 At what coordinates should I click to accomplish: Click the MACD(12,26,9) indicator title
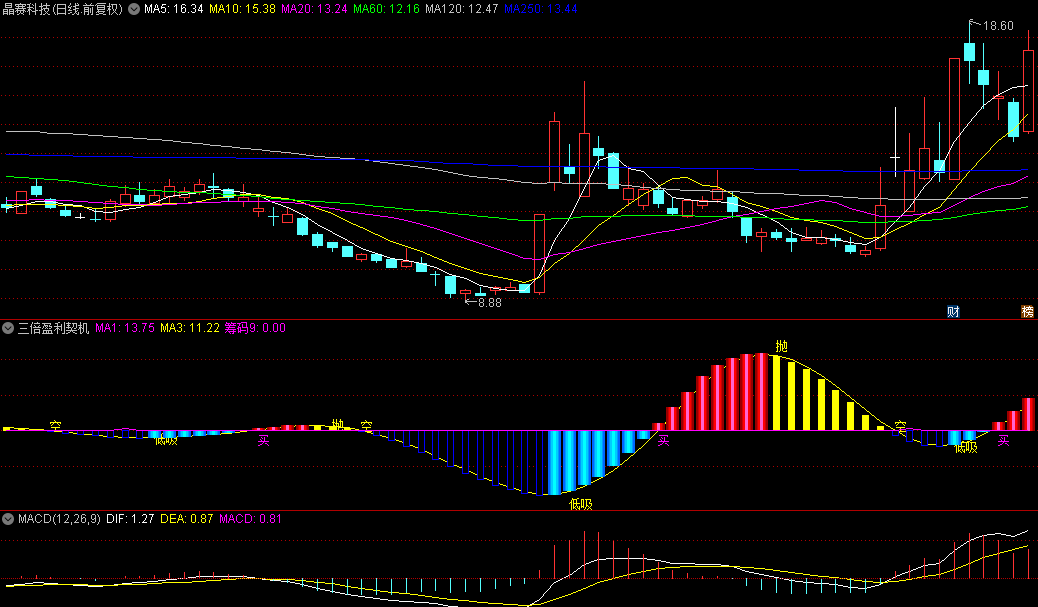(59, 519)
